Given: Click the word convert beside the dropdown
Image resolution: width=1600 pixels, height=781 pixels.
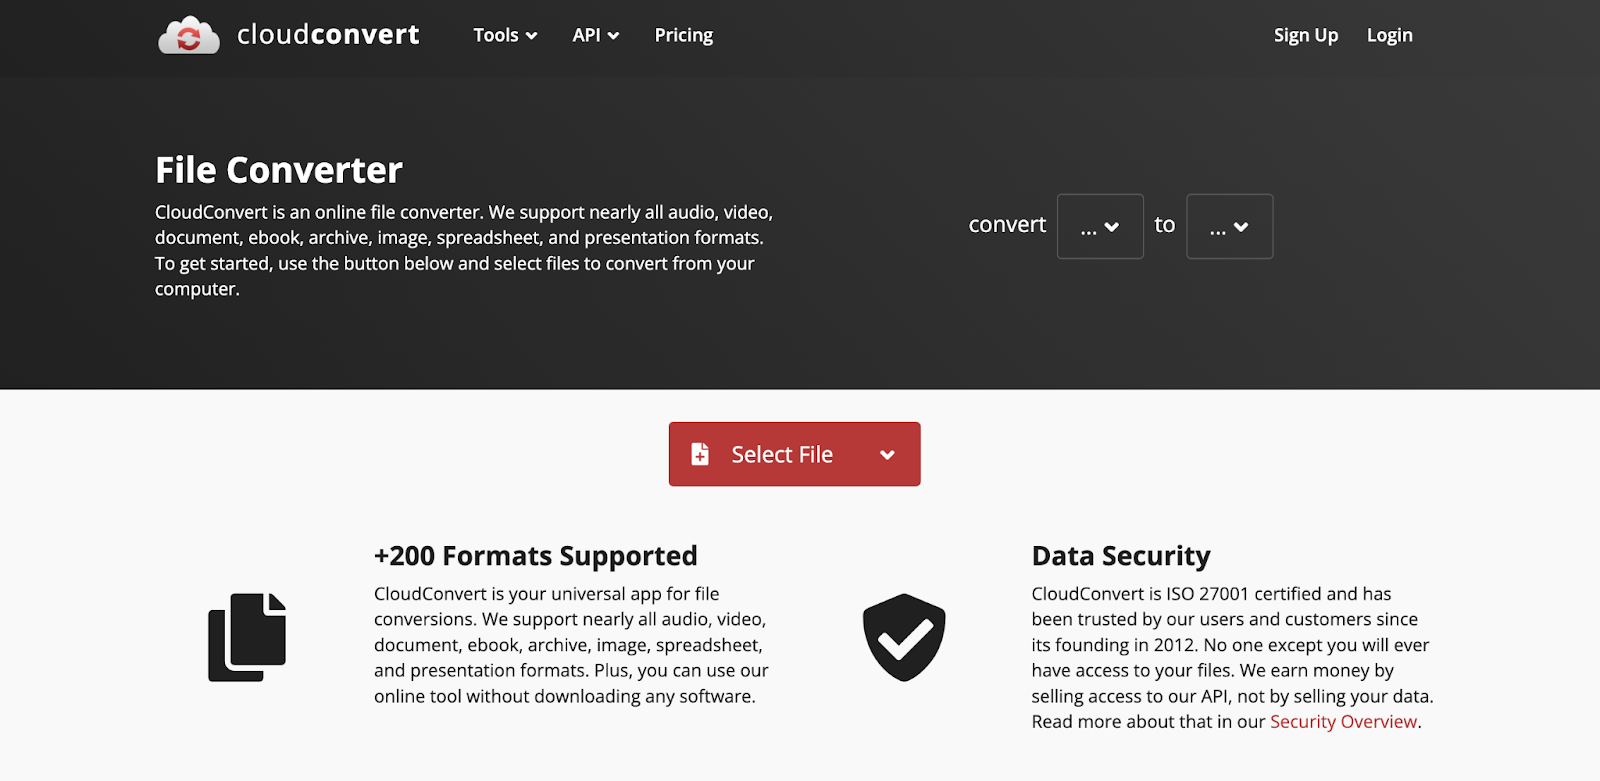Looking at the screenshot, I should tap(1007, 225).
